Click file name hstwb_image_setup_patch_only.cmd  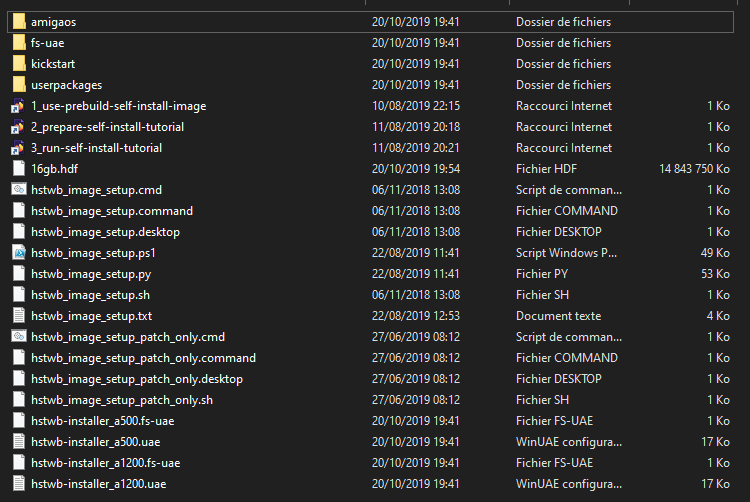pyautogui.click(x=128, y=338)
